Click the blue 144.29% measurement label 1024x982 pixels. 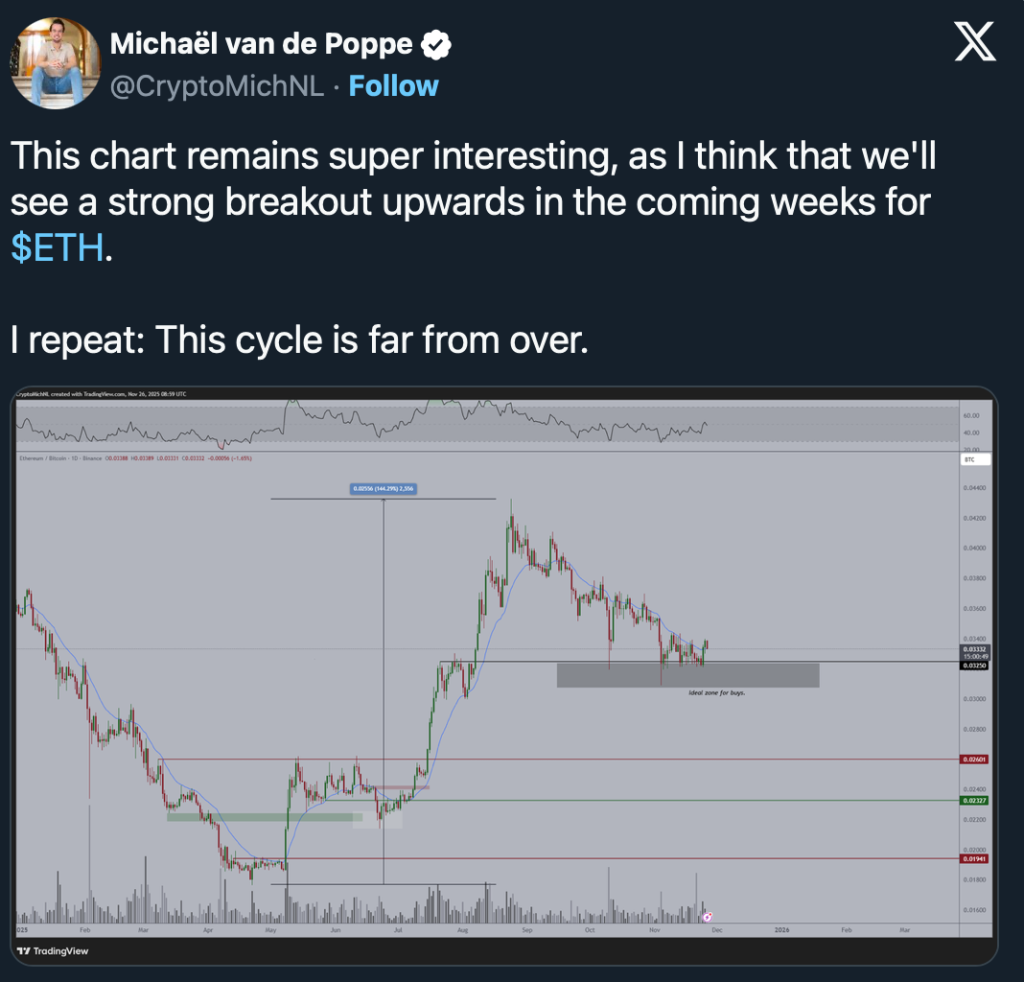[x=382, y=489]
